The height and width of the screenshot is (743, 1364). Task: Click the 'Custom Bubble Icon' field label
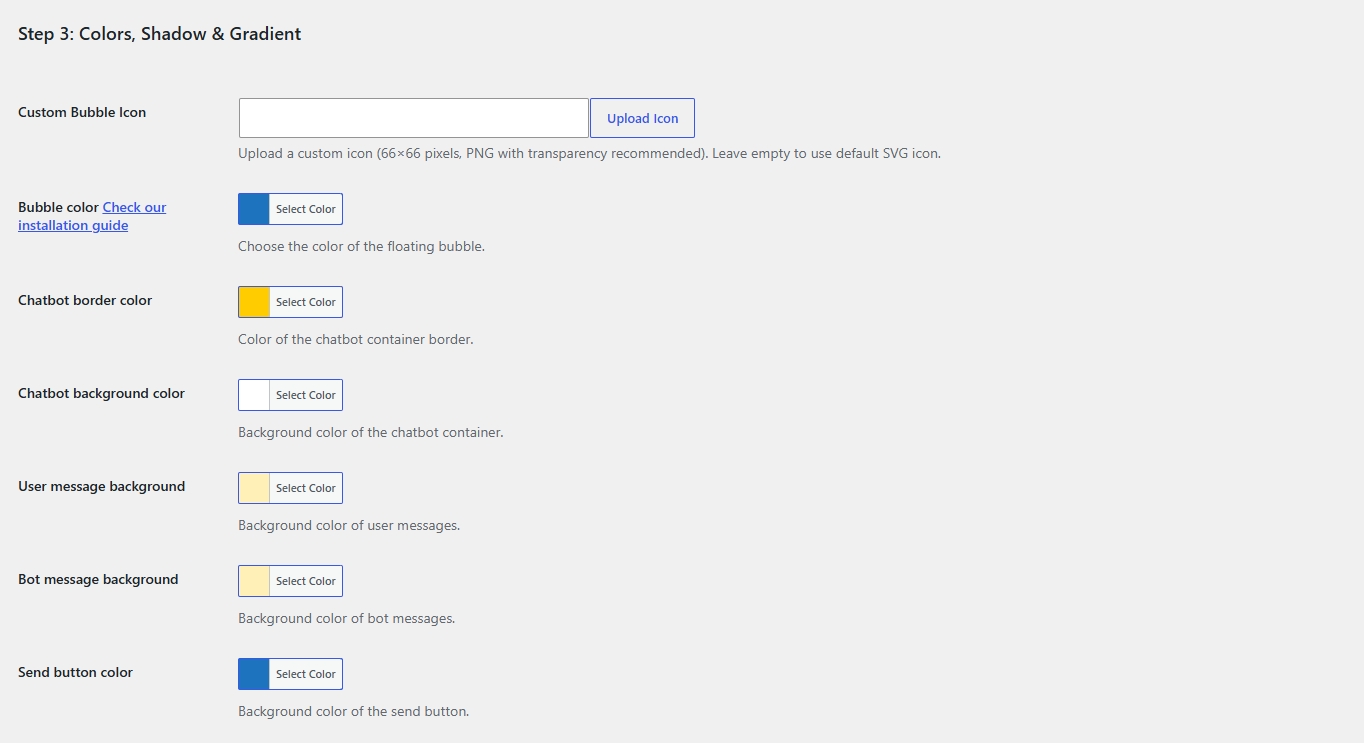click(82, 112)
